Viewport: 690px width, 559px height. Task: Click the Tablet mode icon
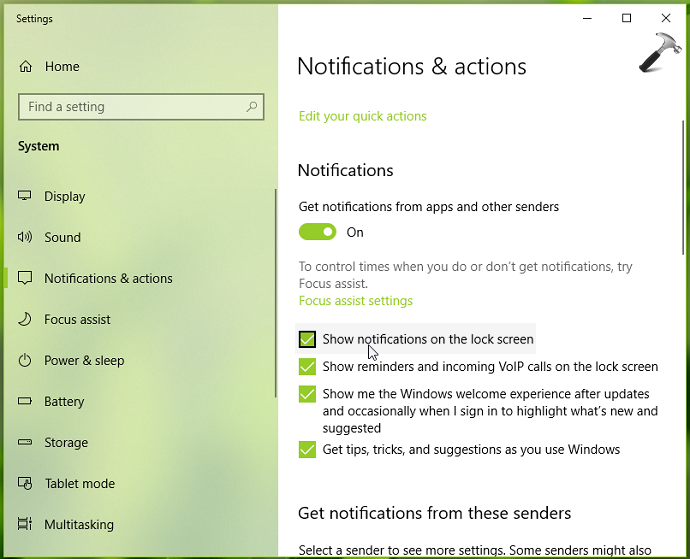[x=25, y=483]
